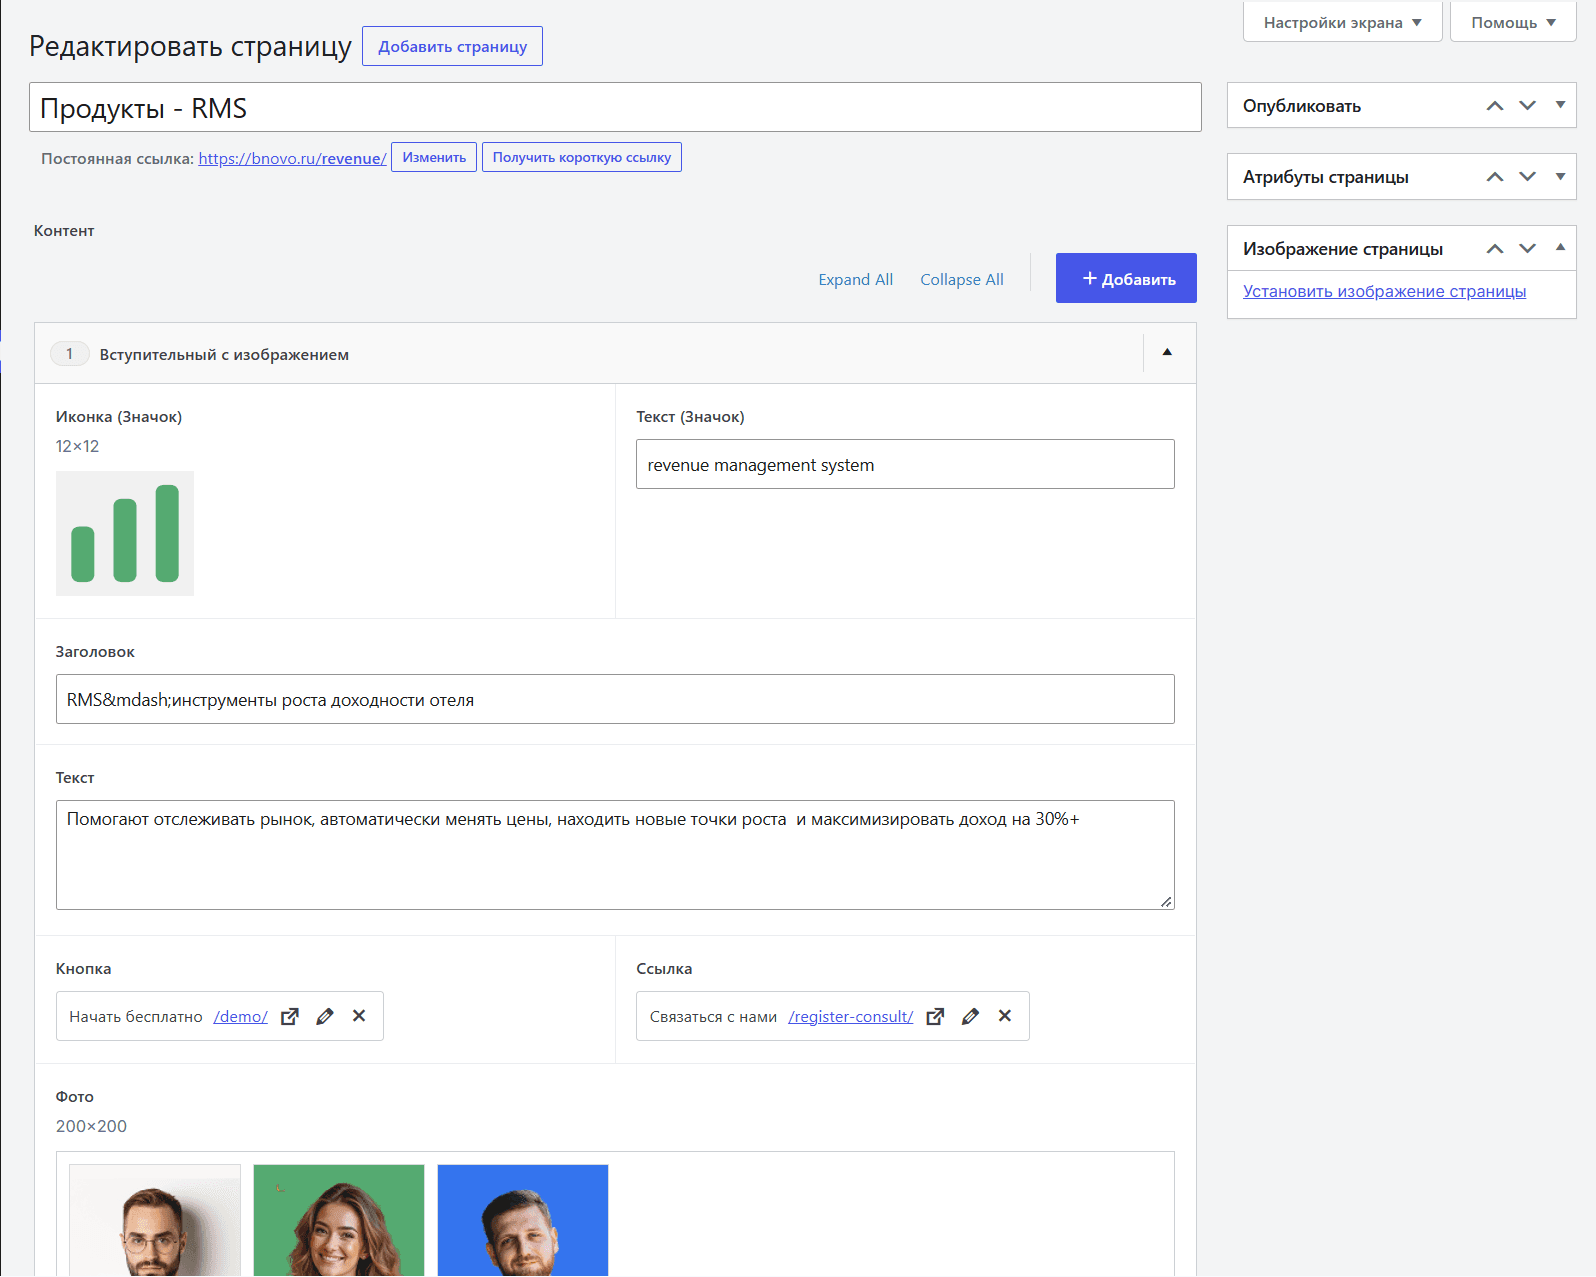The image size is (1596, 1277).
Task: Open the bnovo.ru/revenue permalink
Action: (292, 158)
